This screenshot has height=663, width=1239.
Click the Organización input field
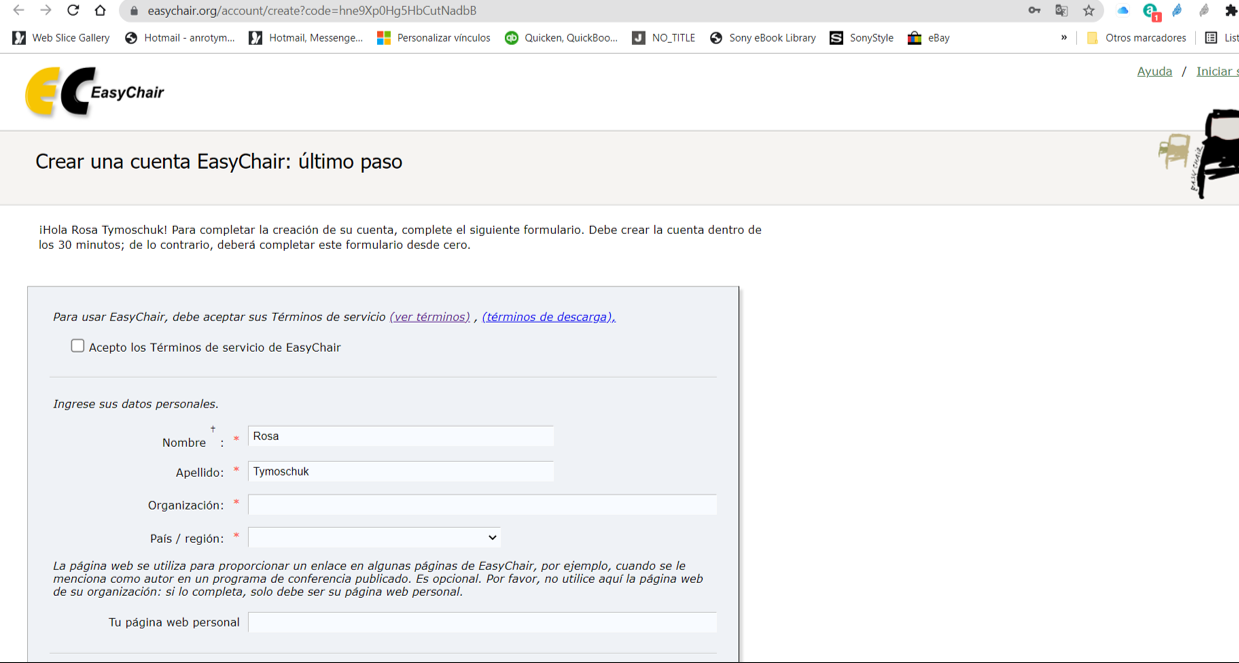tap(482, 505)
